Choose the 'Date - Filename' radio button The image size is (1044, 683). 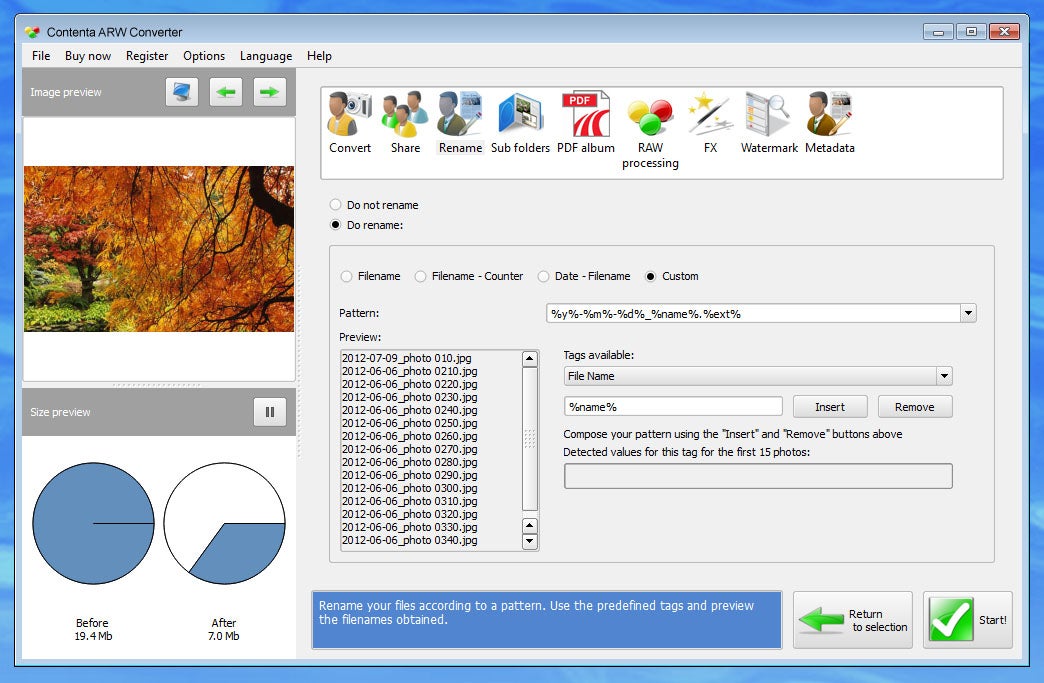coord(543,276)
